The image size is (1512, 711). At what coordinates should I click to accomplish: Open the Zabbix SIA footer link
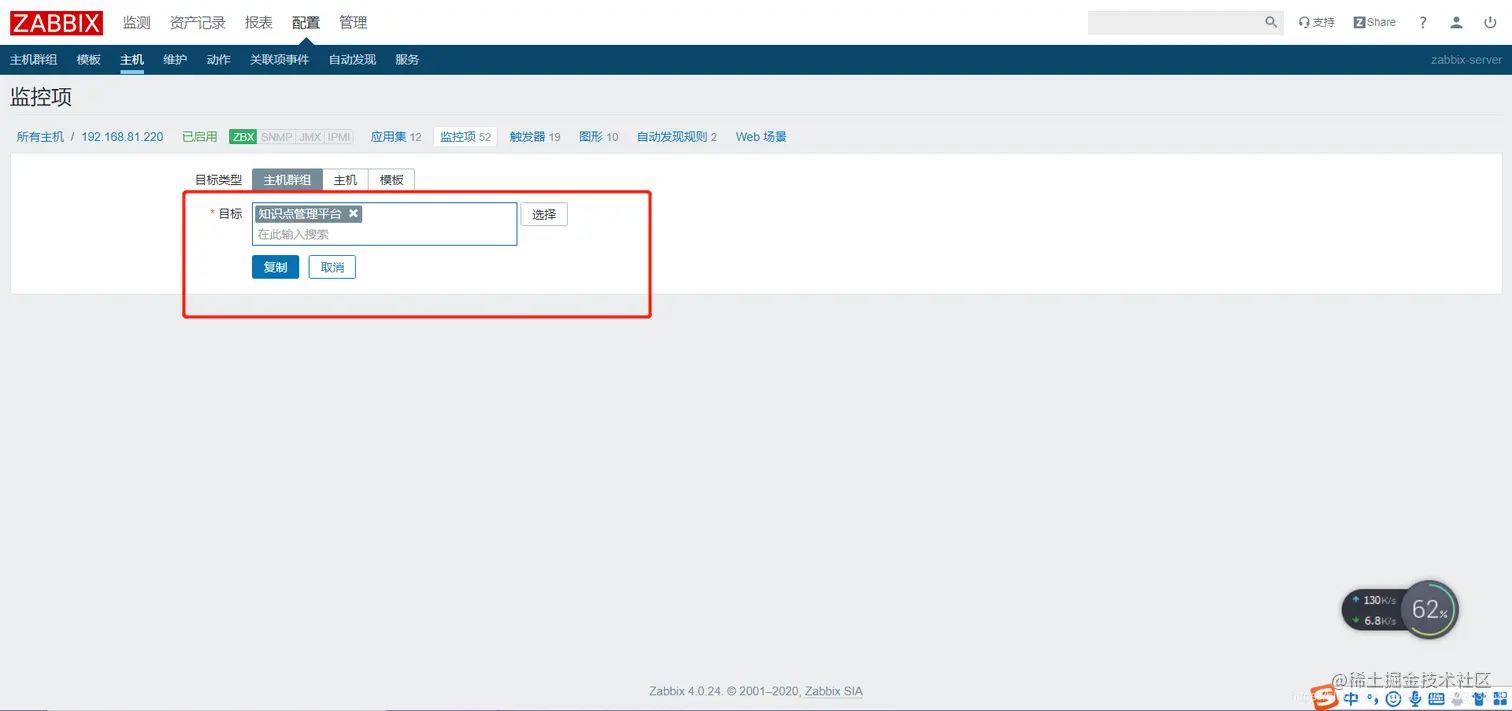[x=834, y=691]
